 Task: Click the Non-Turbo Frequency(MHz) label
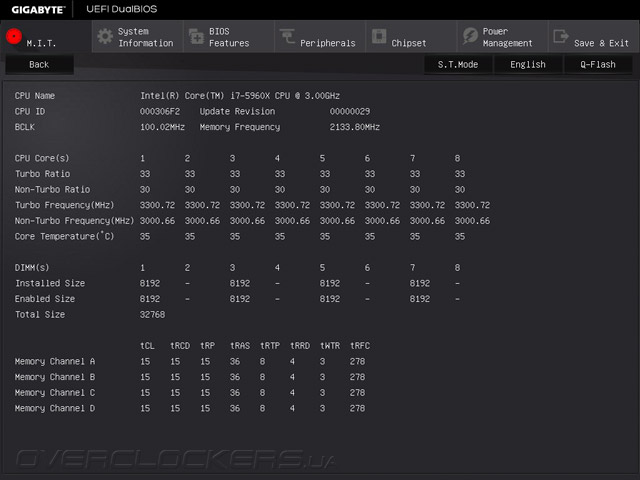point(74,221)
